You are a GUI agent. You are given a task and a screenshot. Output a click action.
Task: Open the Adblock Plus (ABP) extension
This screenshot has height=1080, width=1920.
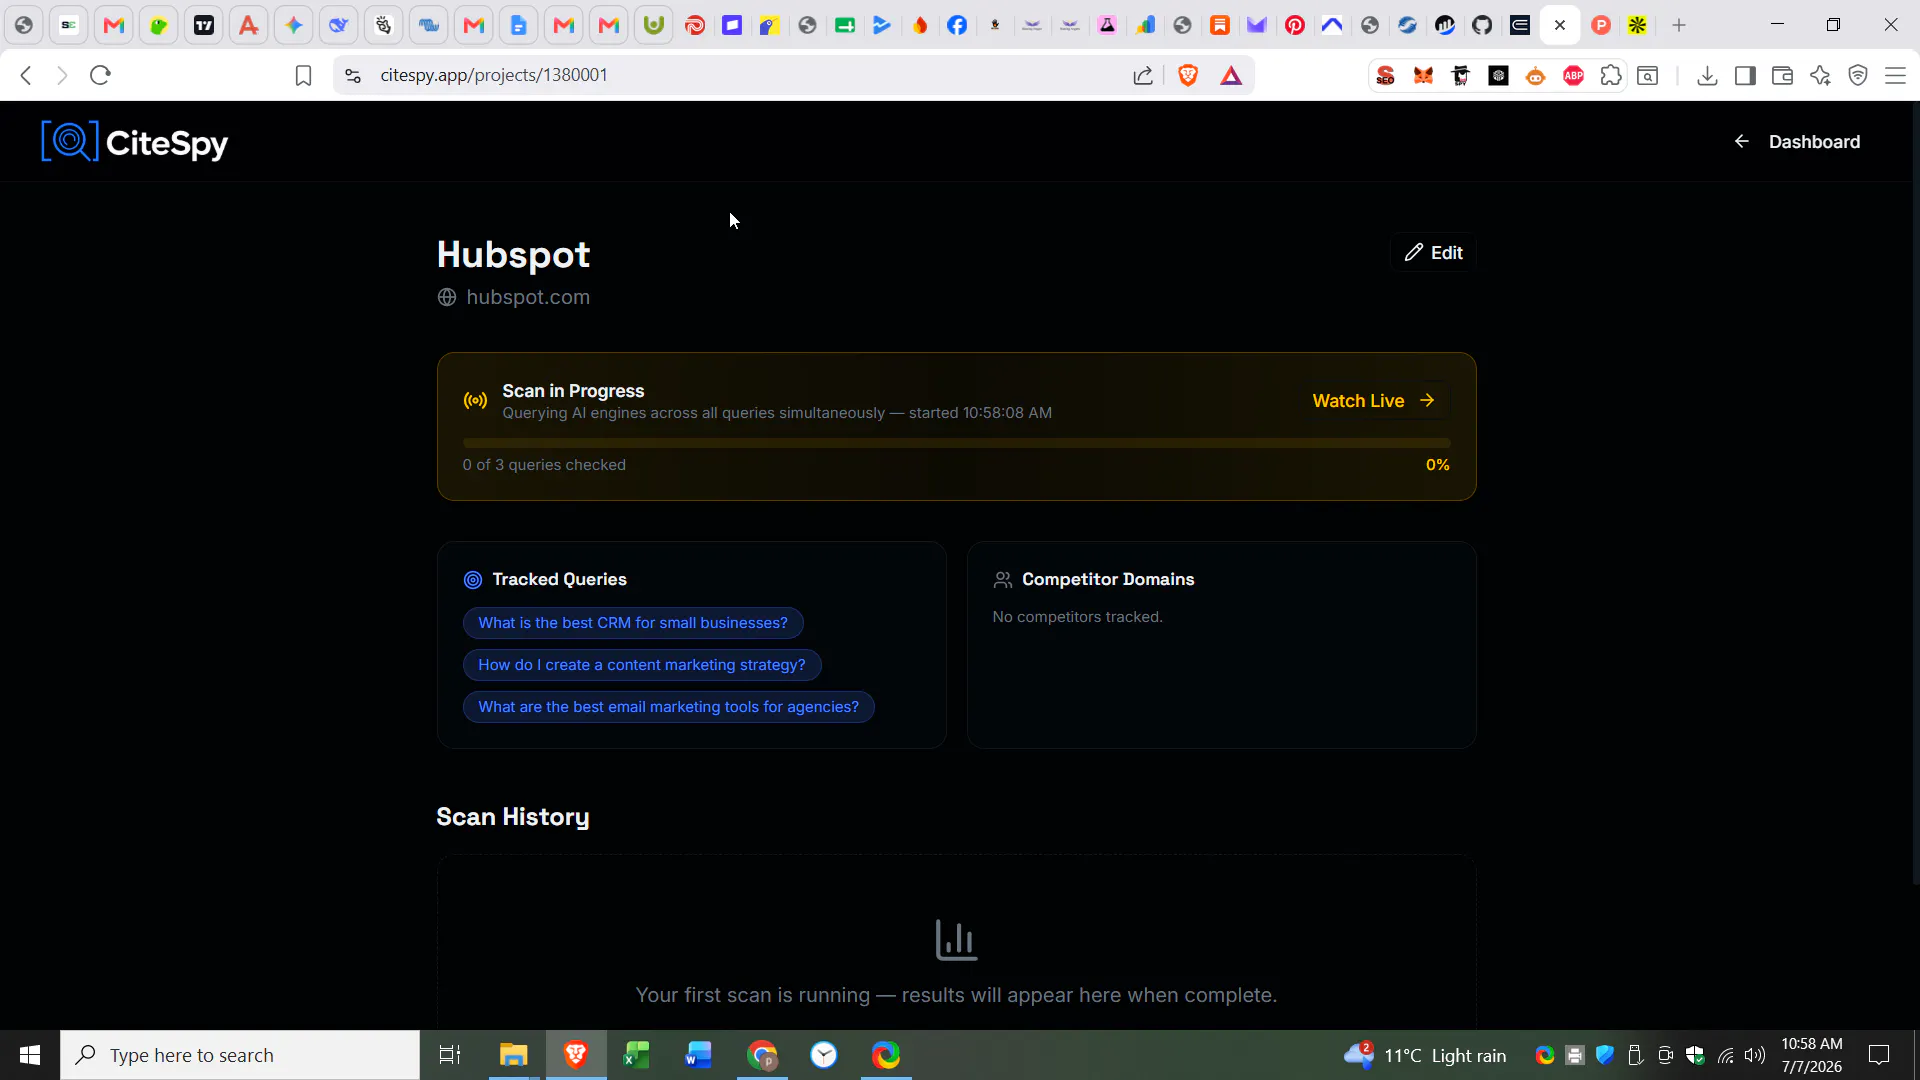click(1573, 76)
